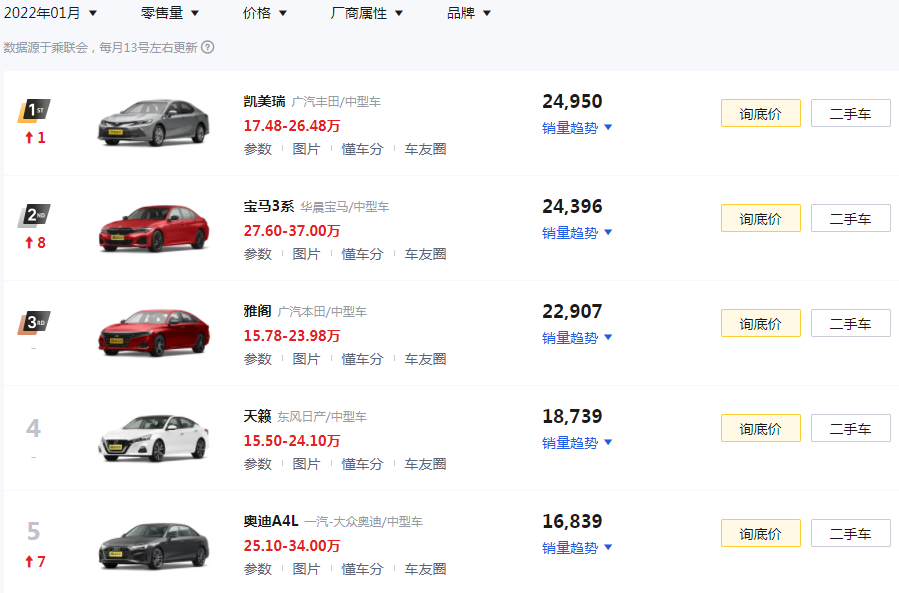Screen dimensions: 899x593
Task: Click the help icon beside data source note
Action: tap(208, 47)
